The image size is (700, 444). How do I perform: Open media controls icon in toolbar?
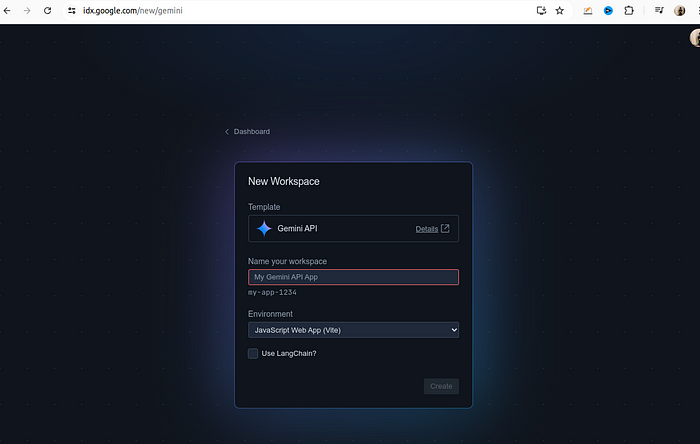[659, 11]
